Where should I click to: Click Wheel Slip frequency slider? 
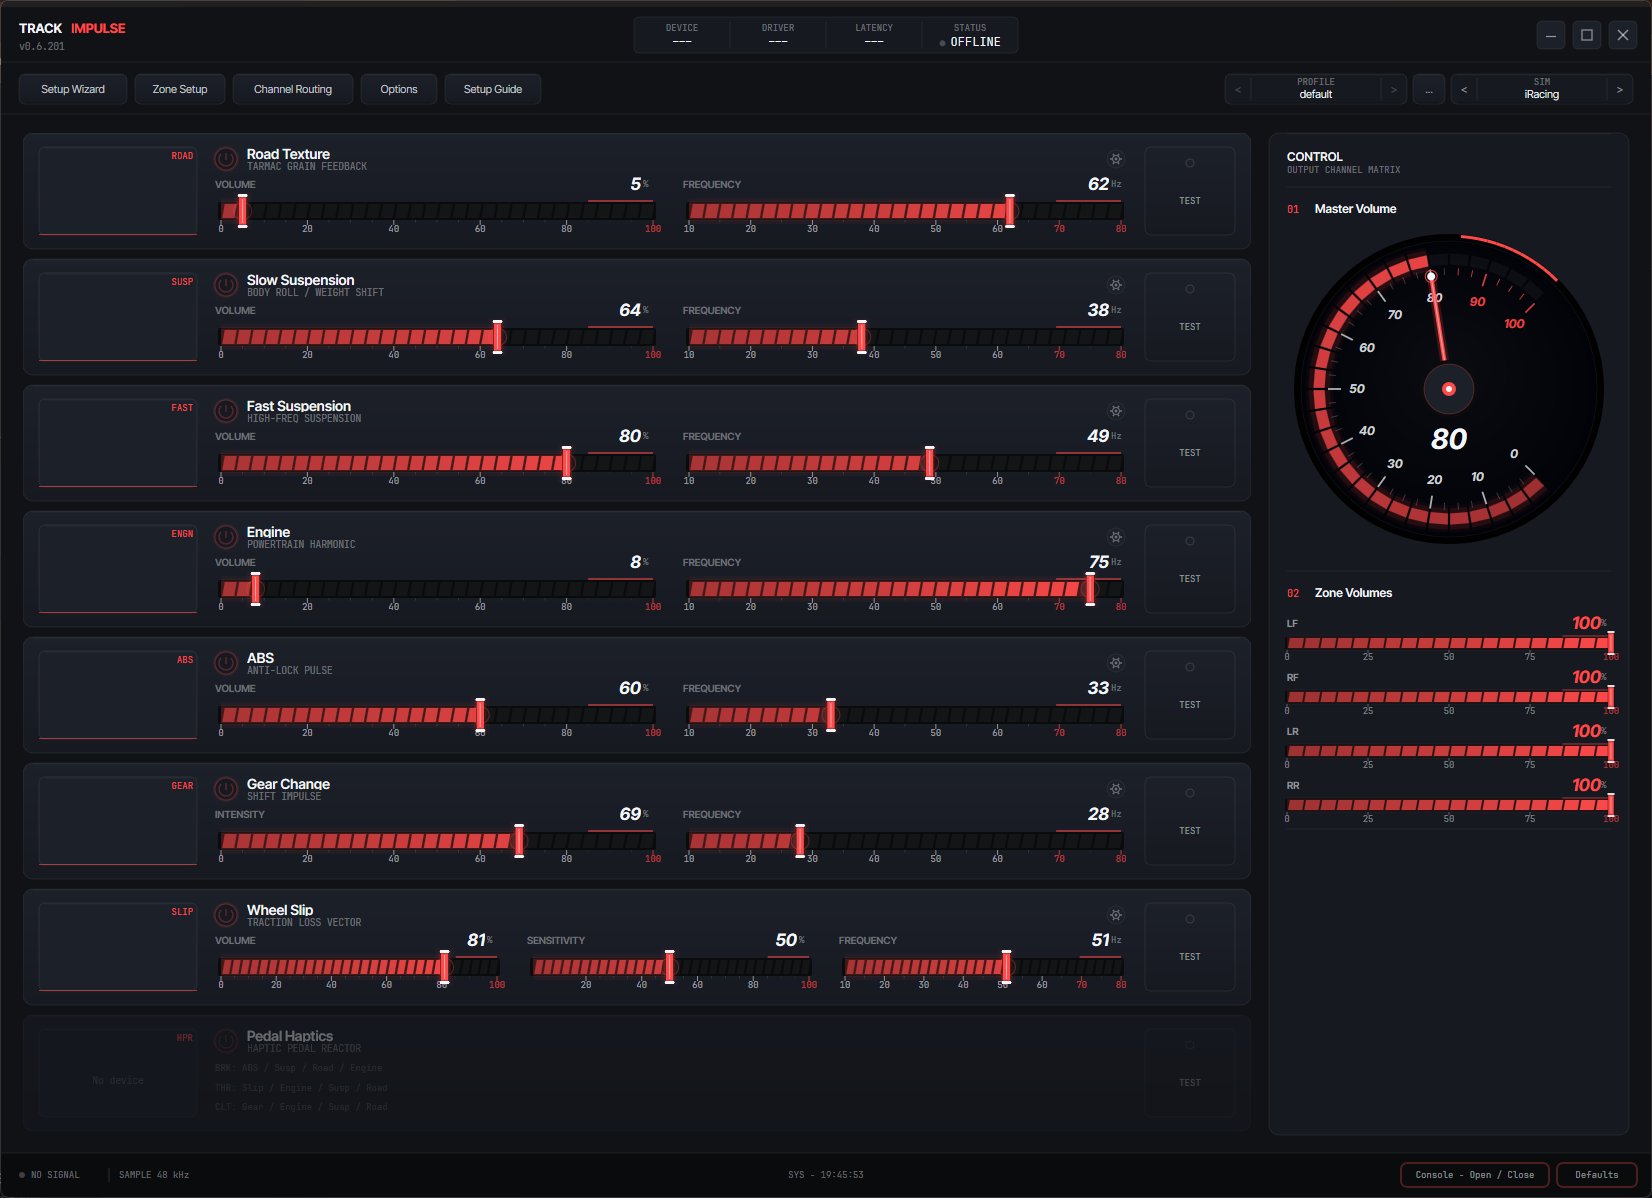coord(983,967)
